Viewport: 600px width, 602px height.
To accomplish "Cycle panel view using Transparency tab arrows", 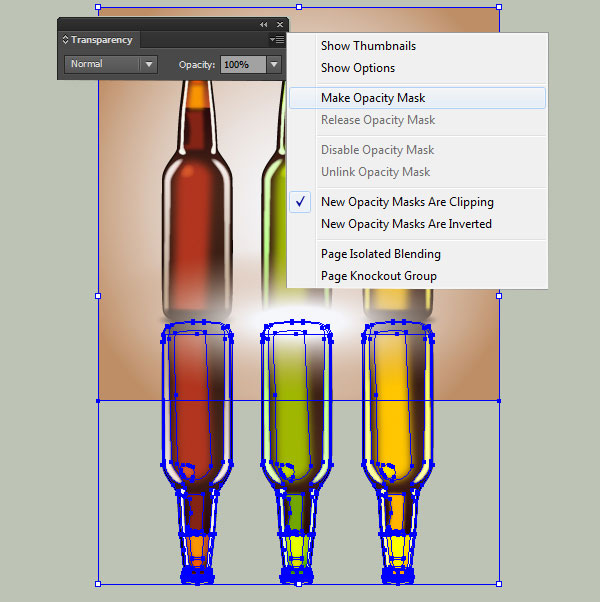I will pyautogui.click(x=65, y=40).
